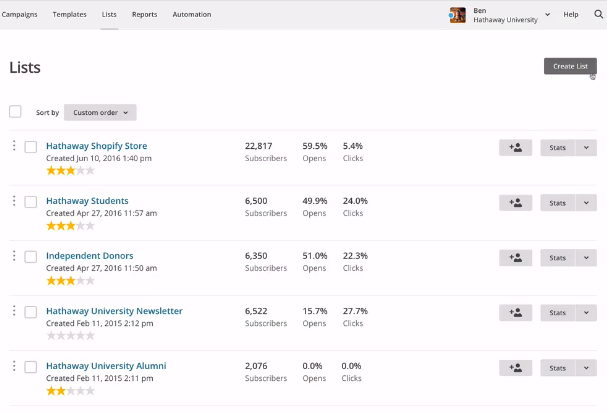Click drag handle dots beside Hathaway Shopify Store
607x412 pixels.
point(14,146)
